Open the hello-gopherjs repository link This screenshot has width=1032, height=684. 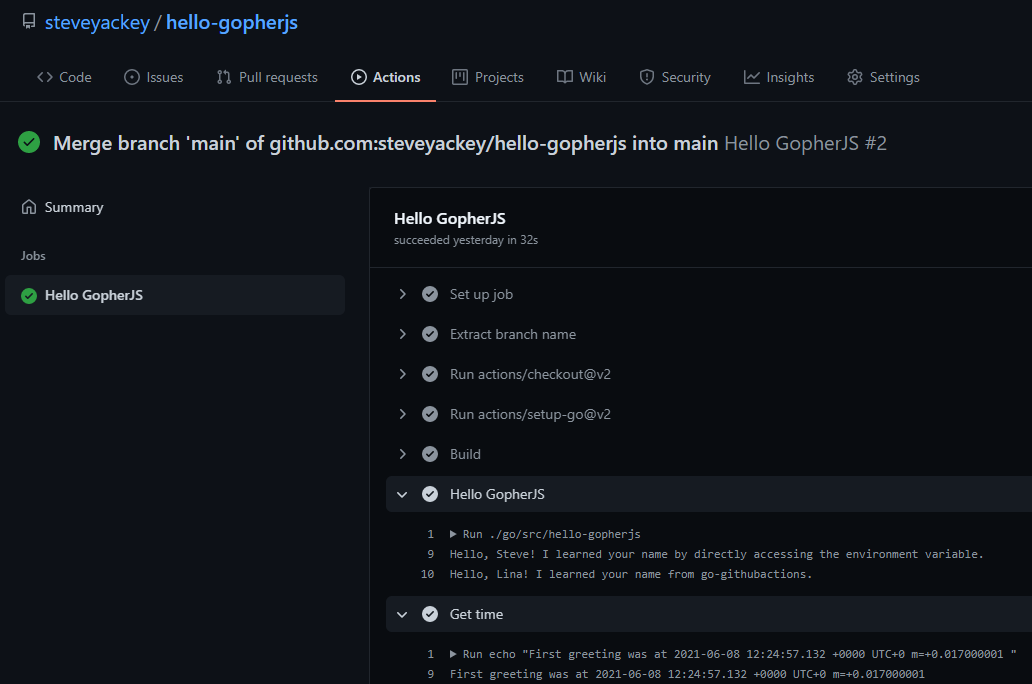coord(231,22)
